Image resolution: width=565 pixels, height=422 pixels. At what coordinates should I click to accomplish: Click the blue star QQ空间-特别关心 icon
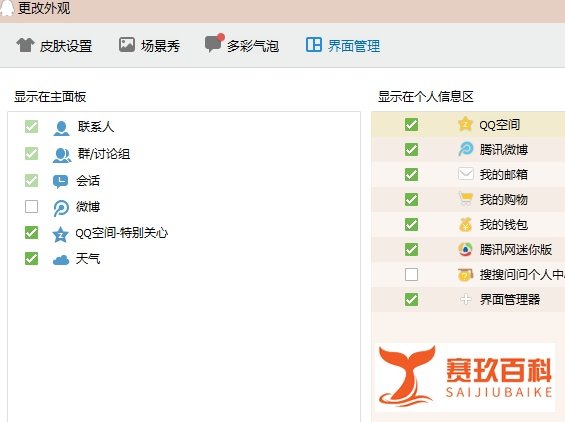[61, 235]
